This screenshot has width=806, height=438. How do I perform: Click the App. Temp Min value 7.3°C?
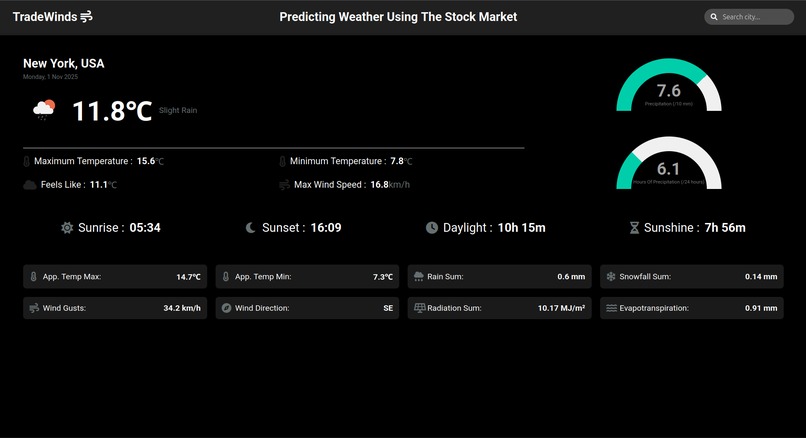coord(383,277)
